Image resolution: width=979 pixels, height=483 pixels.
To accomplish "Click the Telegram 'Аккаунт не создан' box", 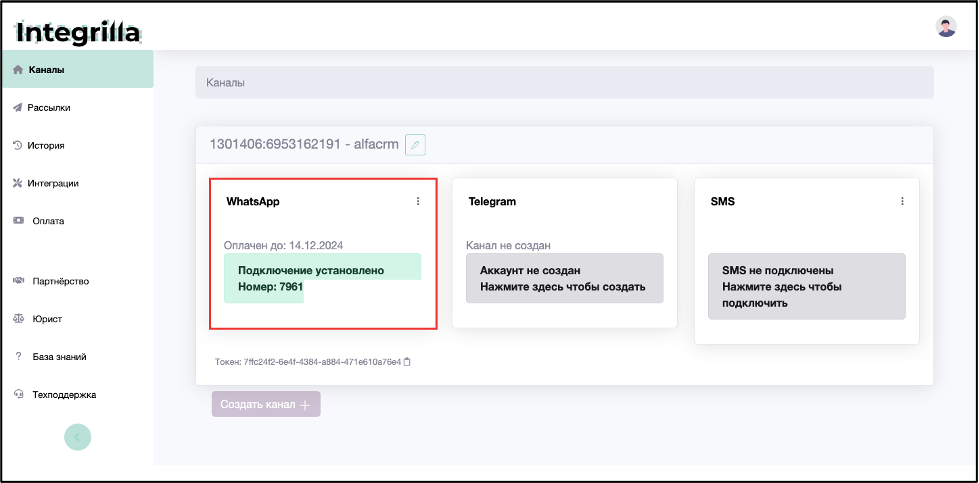I will click(x=564, y=278).
